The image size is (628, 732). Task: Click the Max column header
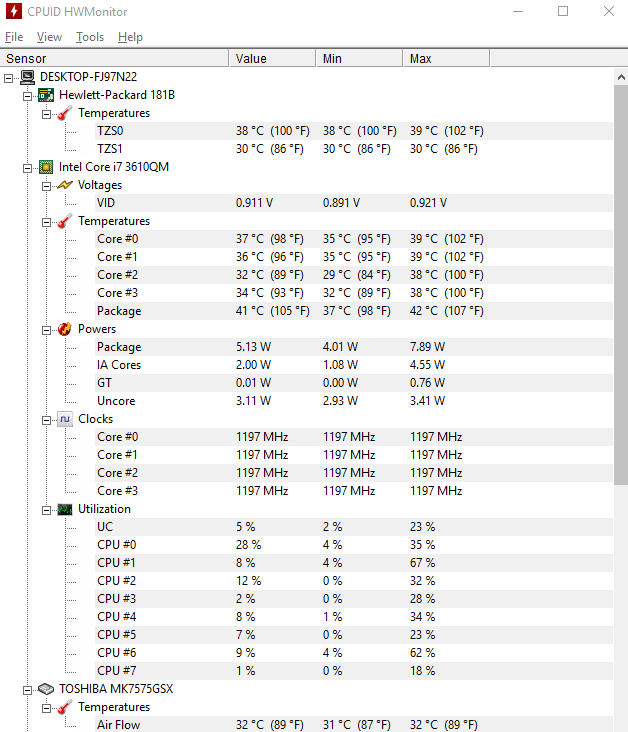446,58
